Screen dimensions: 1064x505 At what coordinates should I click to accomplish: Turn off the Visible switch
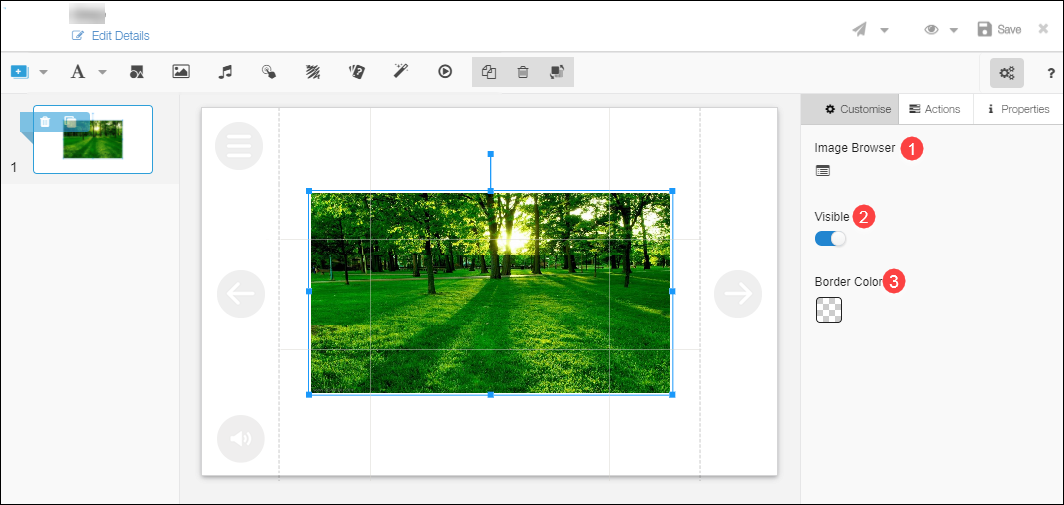(830, 239)
